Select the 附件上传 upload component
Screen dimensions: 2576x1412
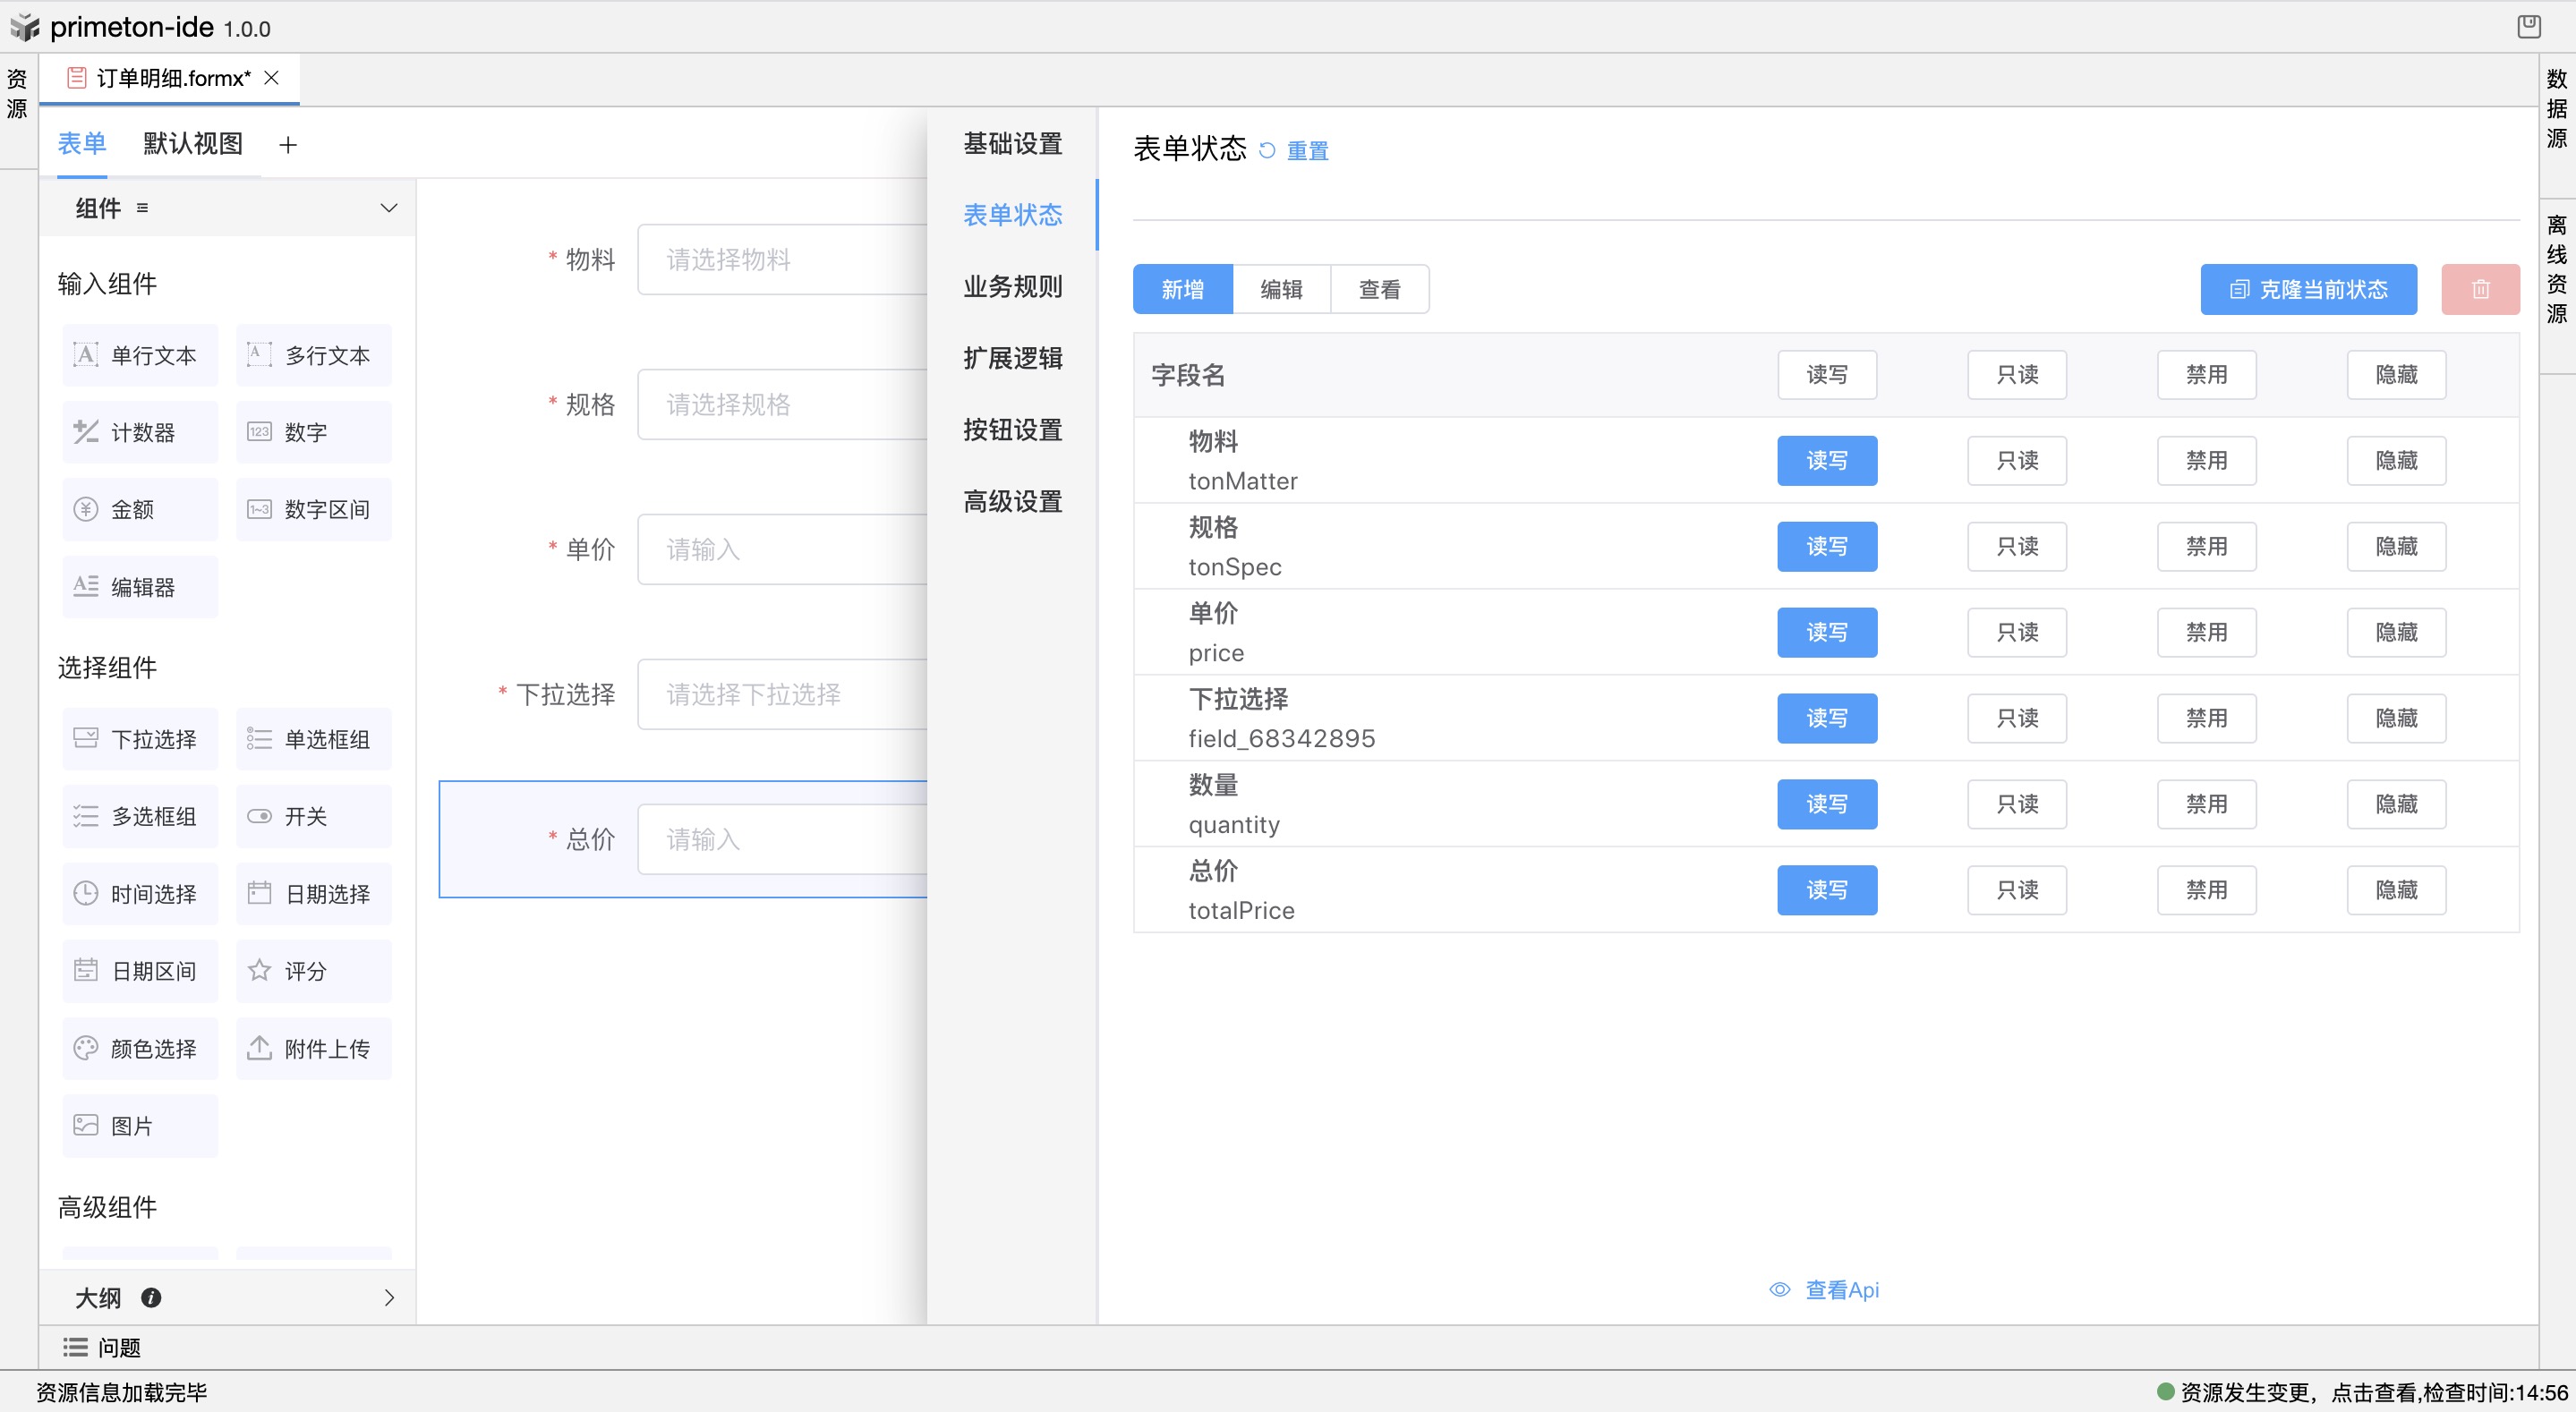click(x=313, y=1048)
